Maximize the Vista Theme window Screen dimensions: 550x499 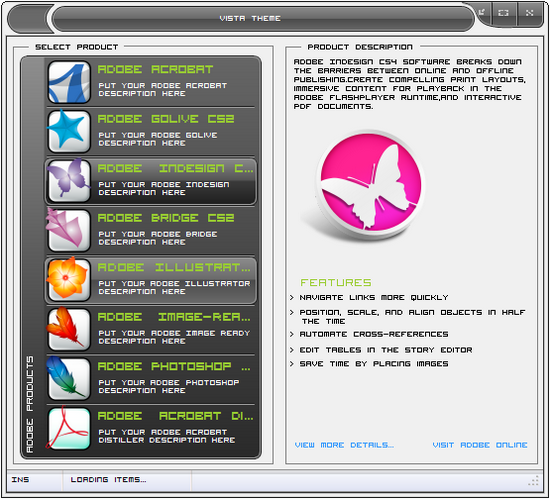[x=504, y=13]
